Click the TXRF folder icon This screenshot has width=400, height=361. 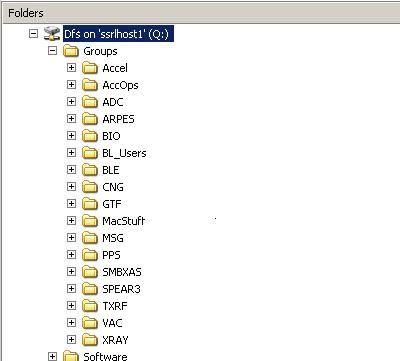(x=90, y=306)
